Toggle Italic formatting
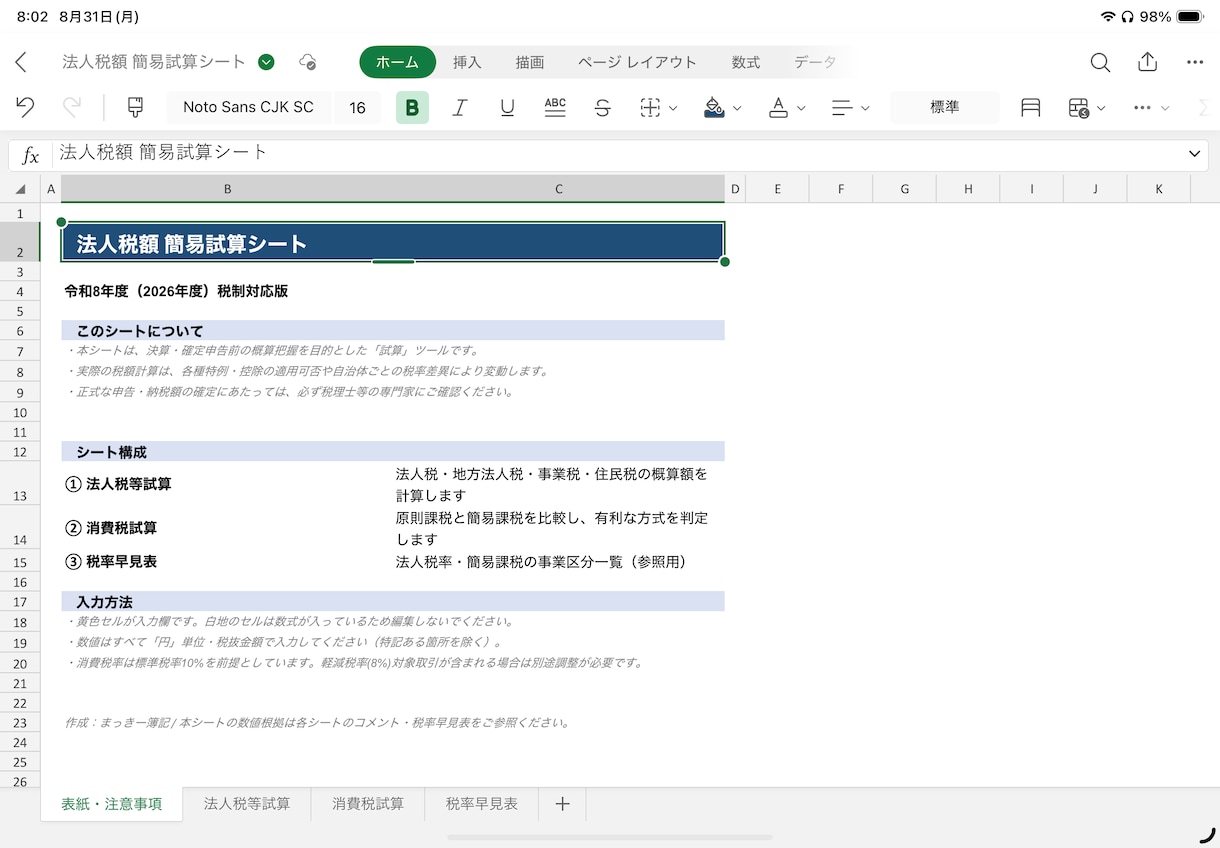This screenshot has height=848, width=1220. [460, 107]
